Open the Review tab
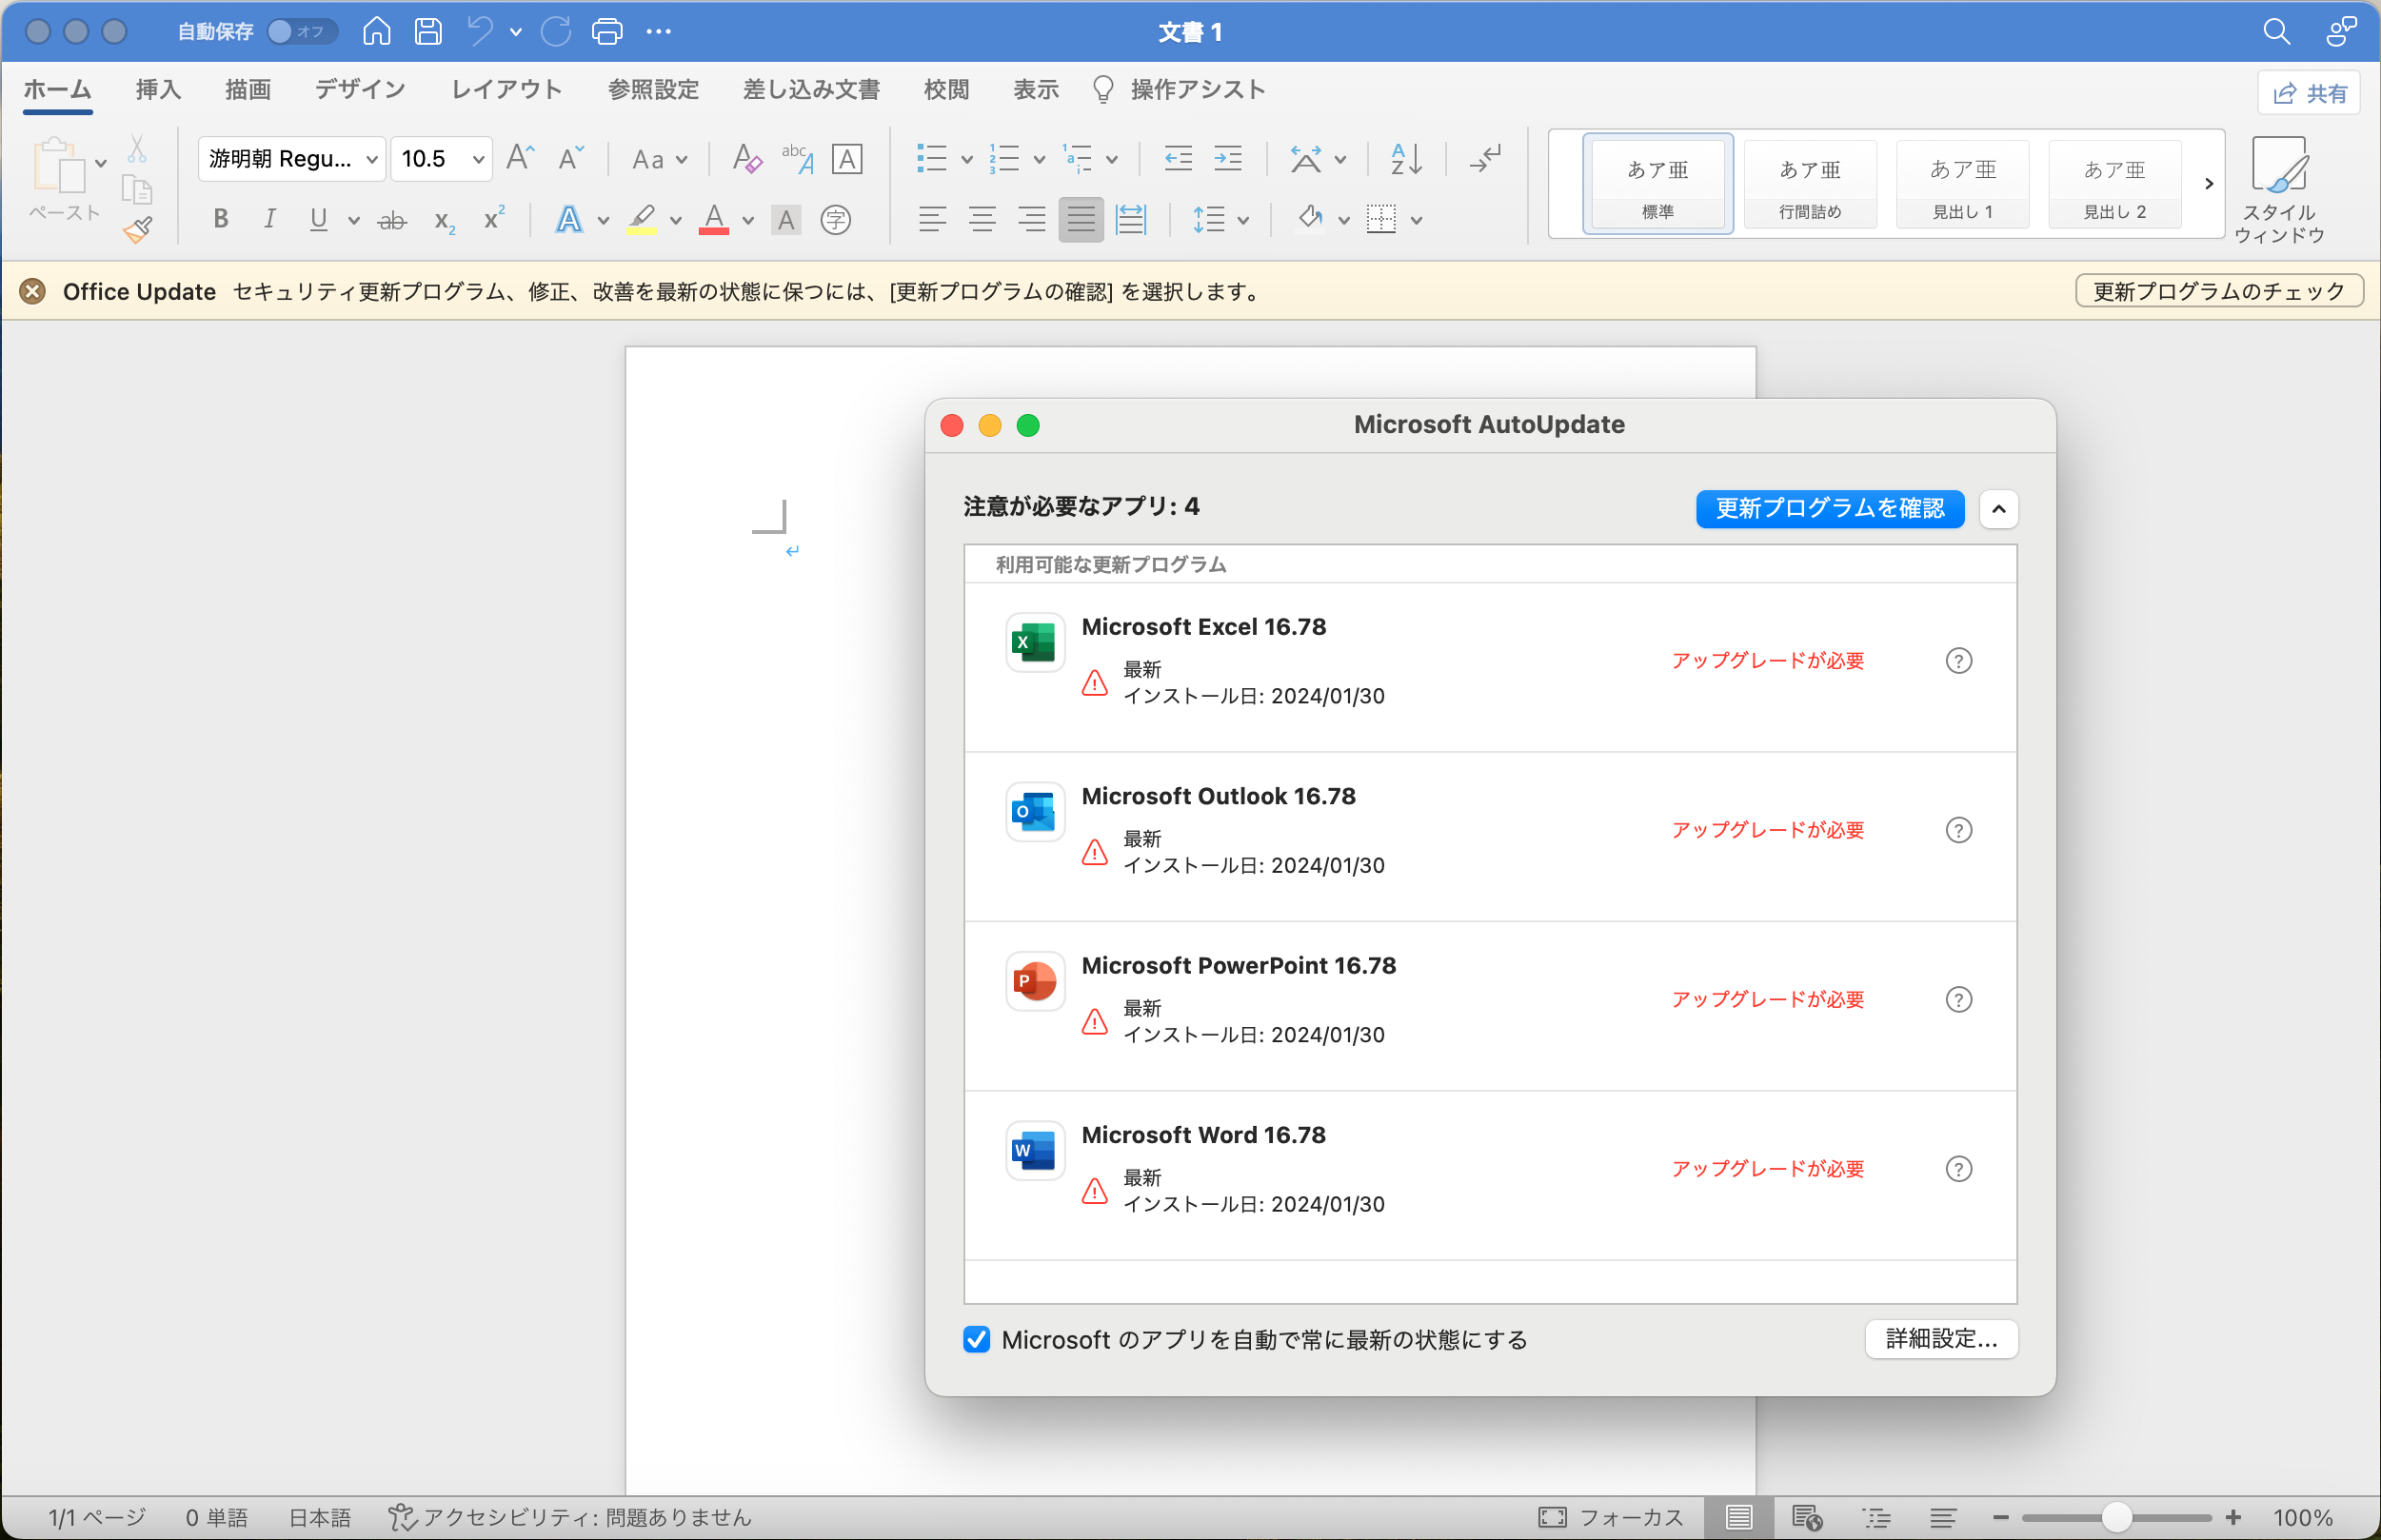 (945, 90)
